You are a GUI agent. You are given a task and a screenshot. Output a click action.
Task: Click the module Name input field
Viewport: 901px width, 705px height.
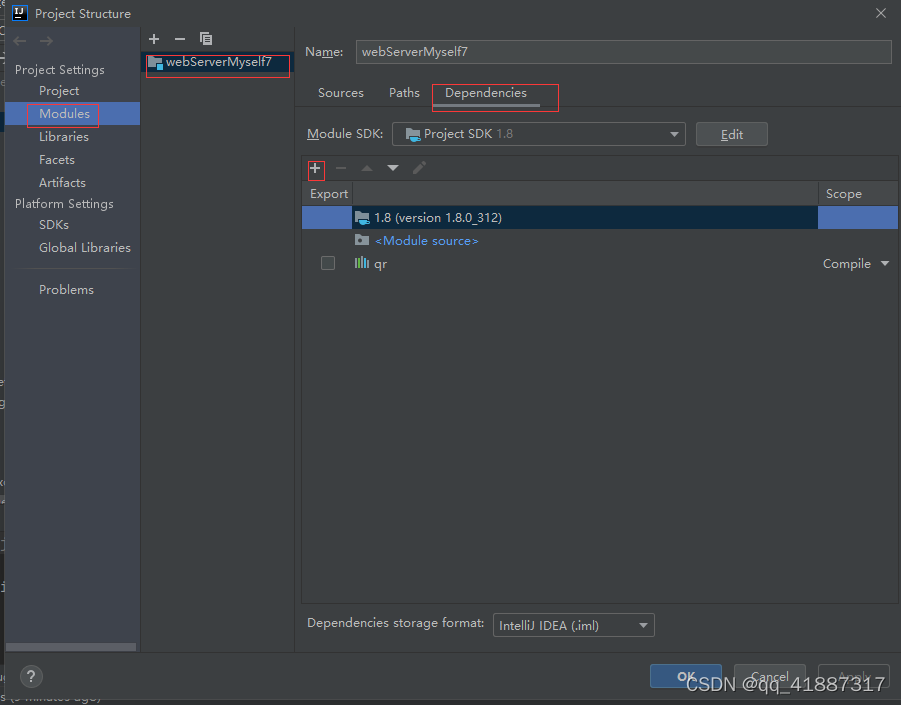pos(623,52)
